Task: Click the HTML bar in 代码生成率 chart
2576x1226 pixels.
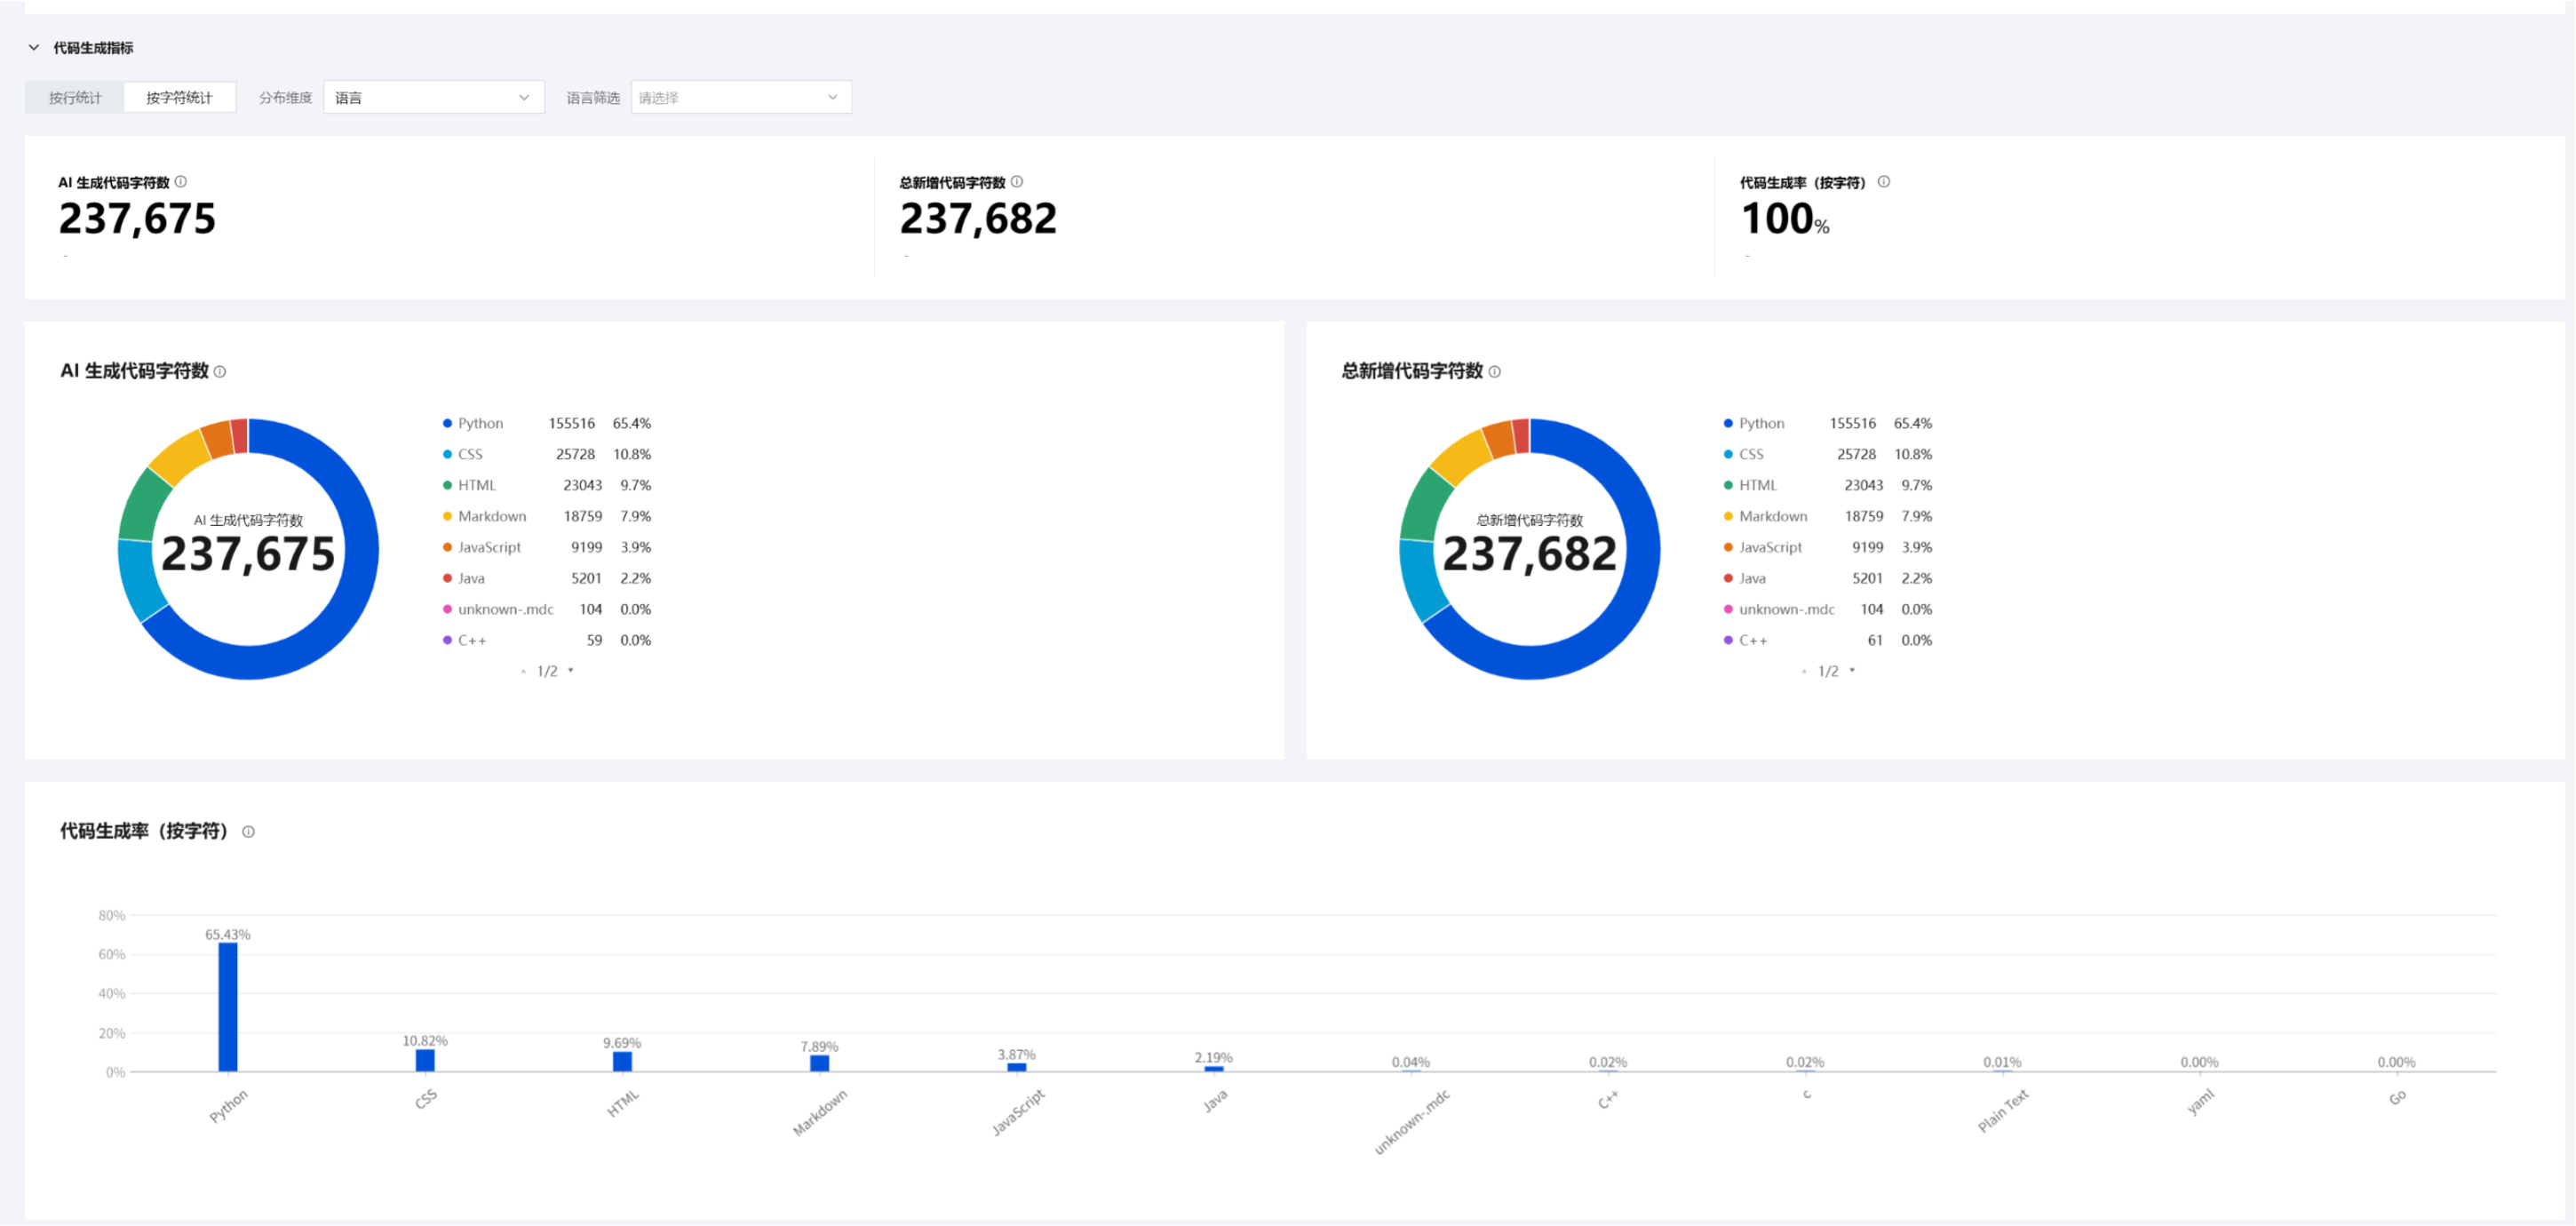Action: pos(622,1062)
